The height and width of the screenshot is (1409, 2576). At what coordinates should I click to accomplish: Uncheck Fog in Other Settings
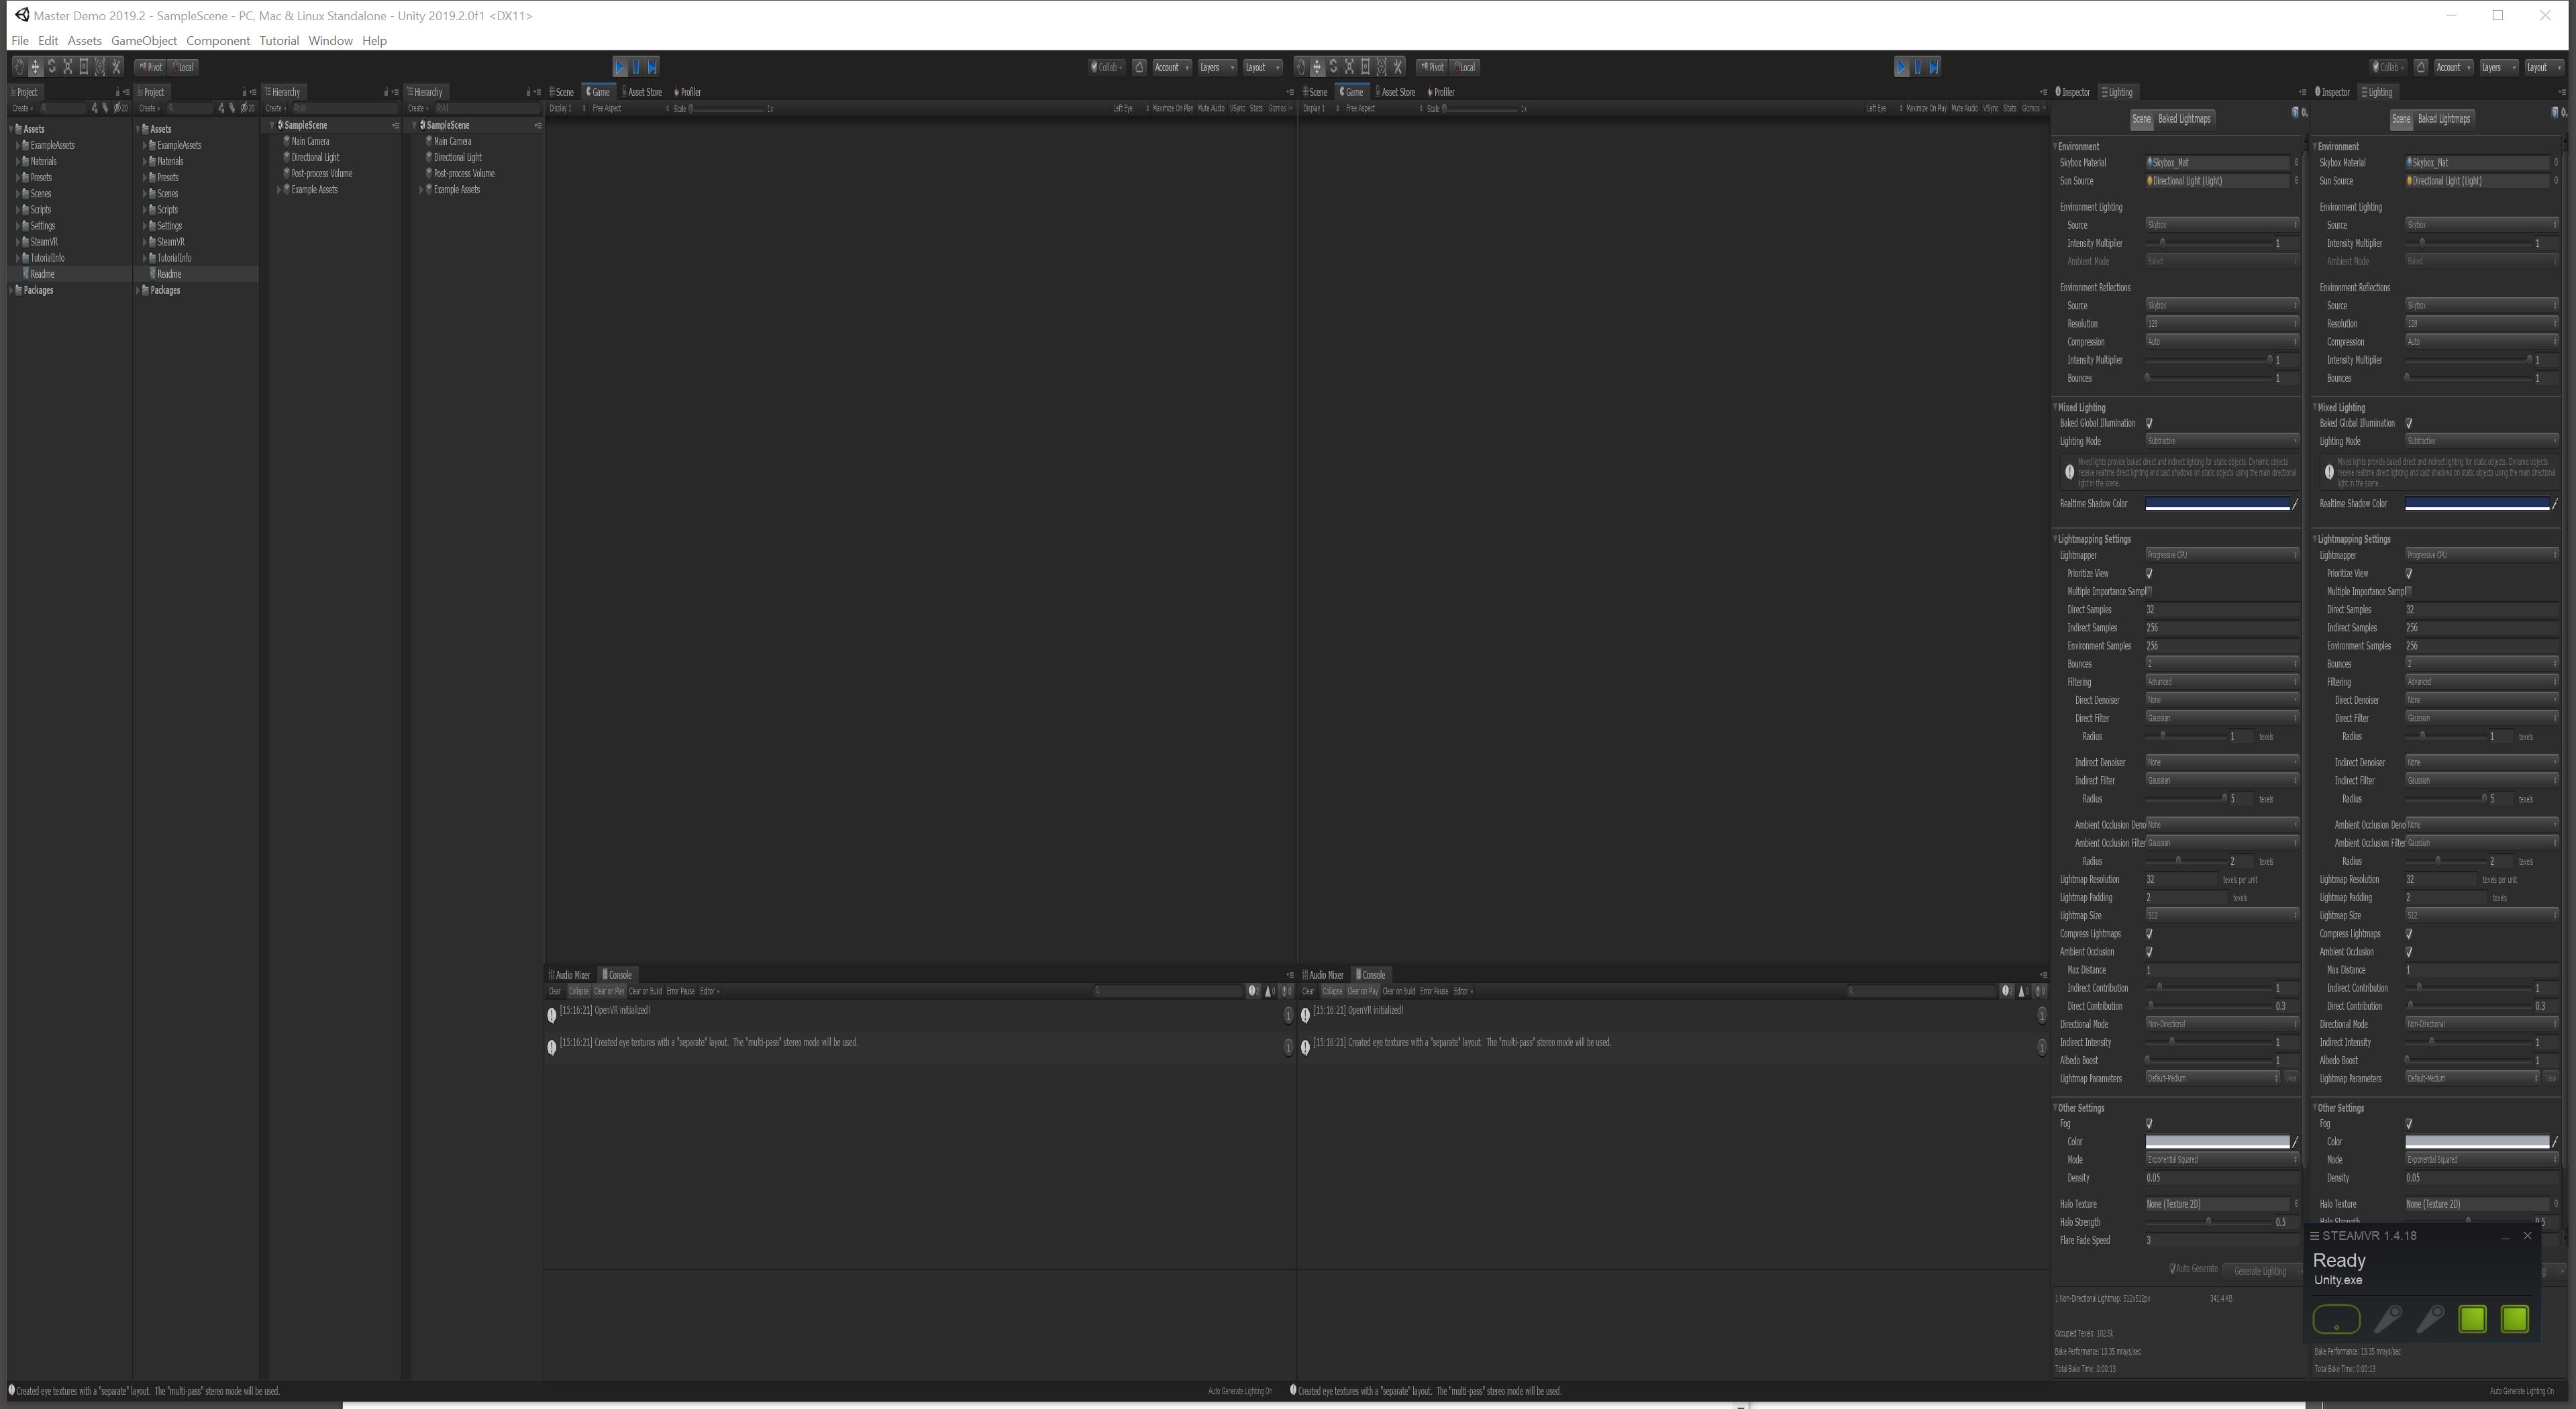tap(2148, 1123)
